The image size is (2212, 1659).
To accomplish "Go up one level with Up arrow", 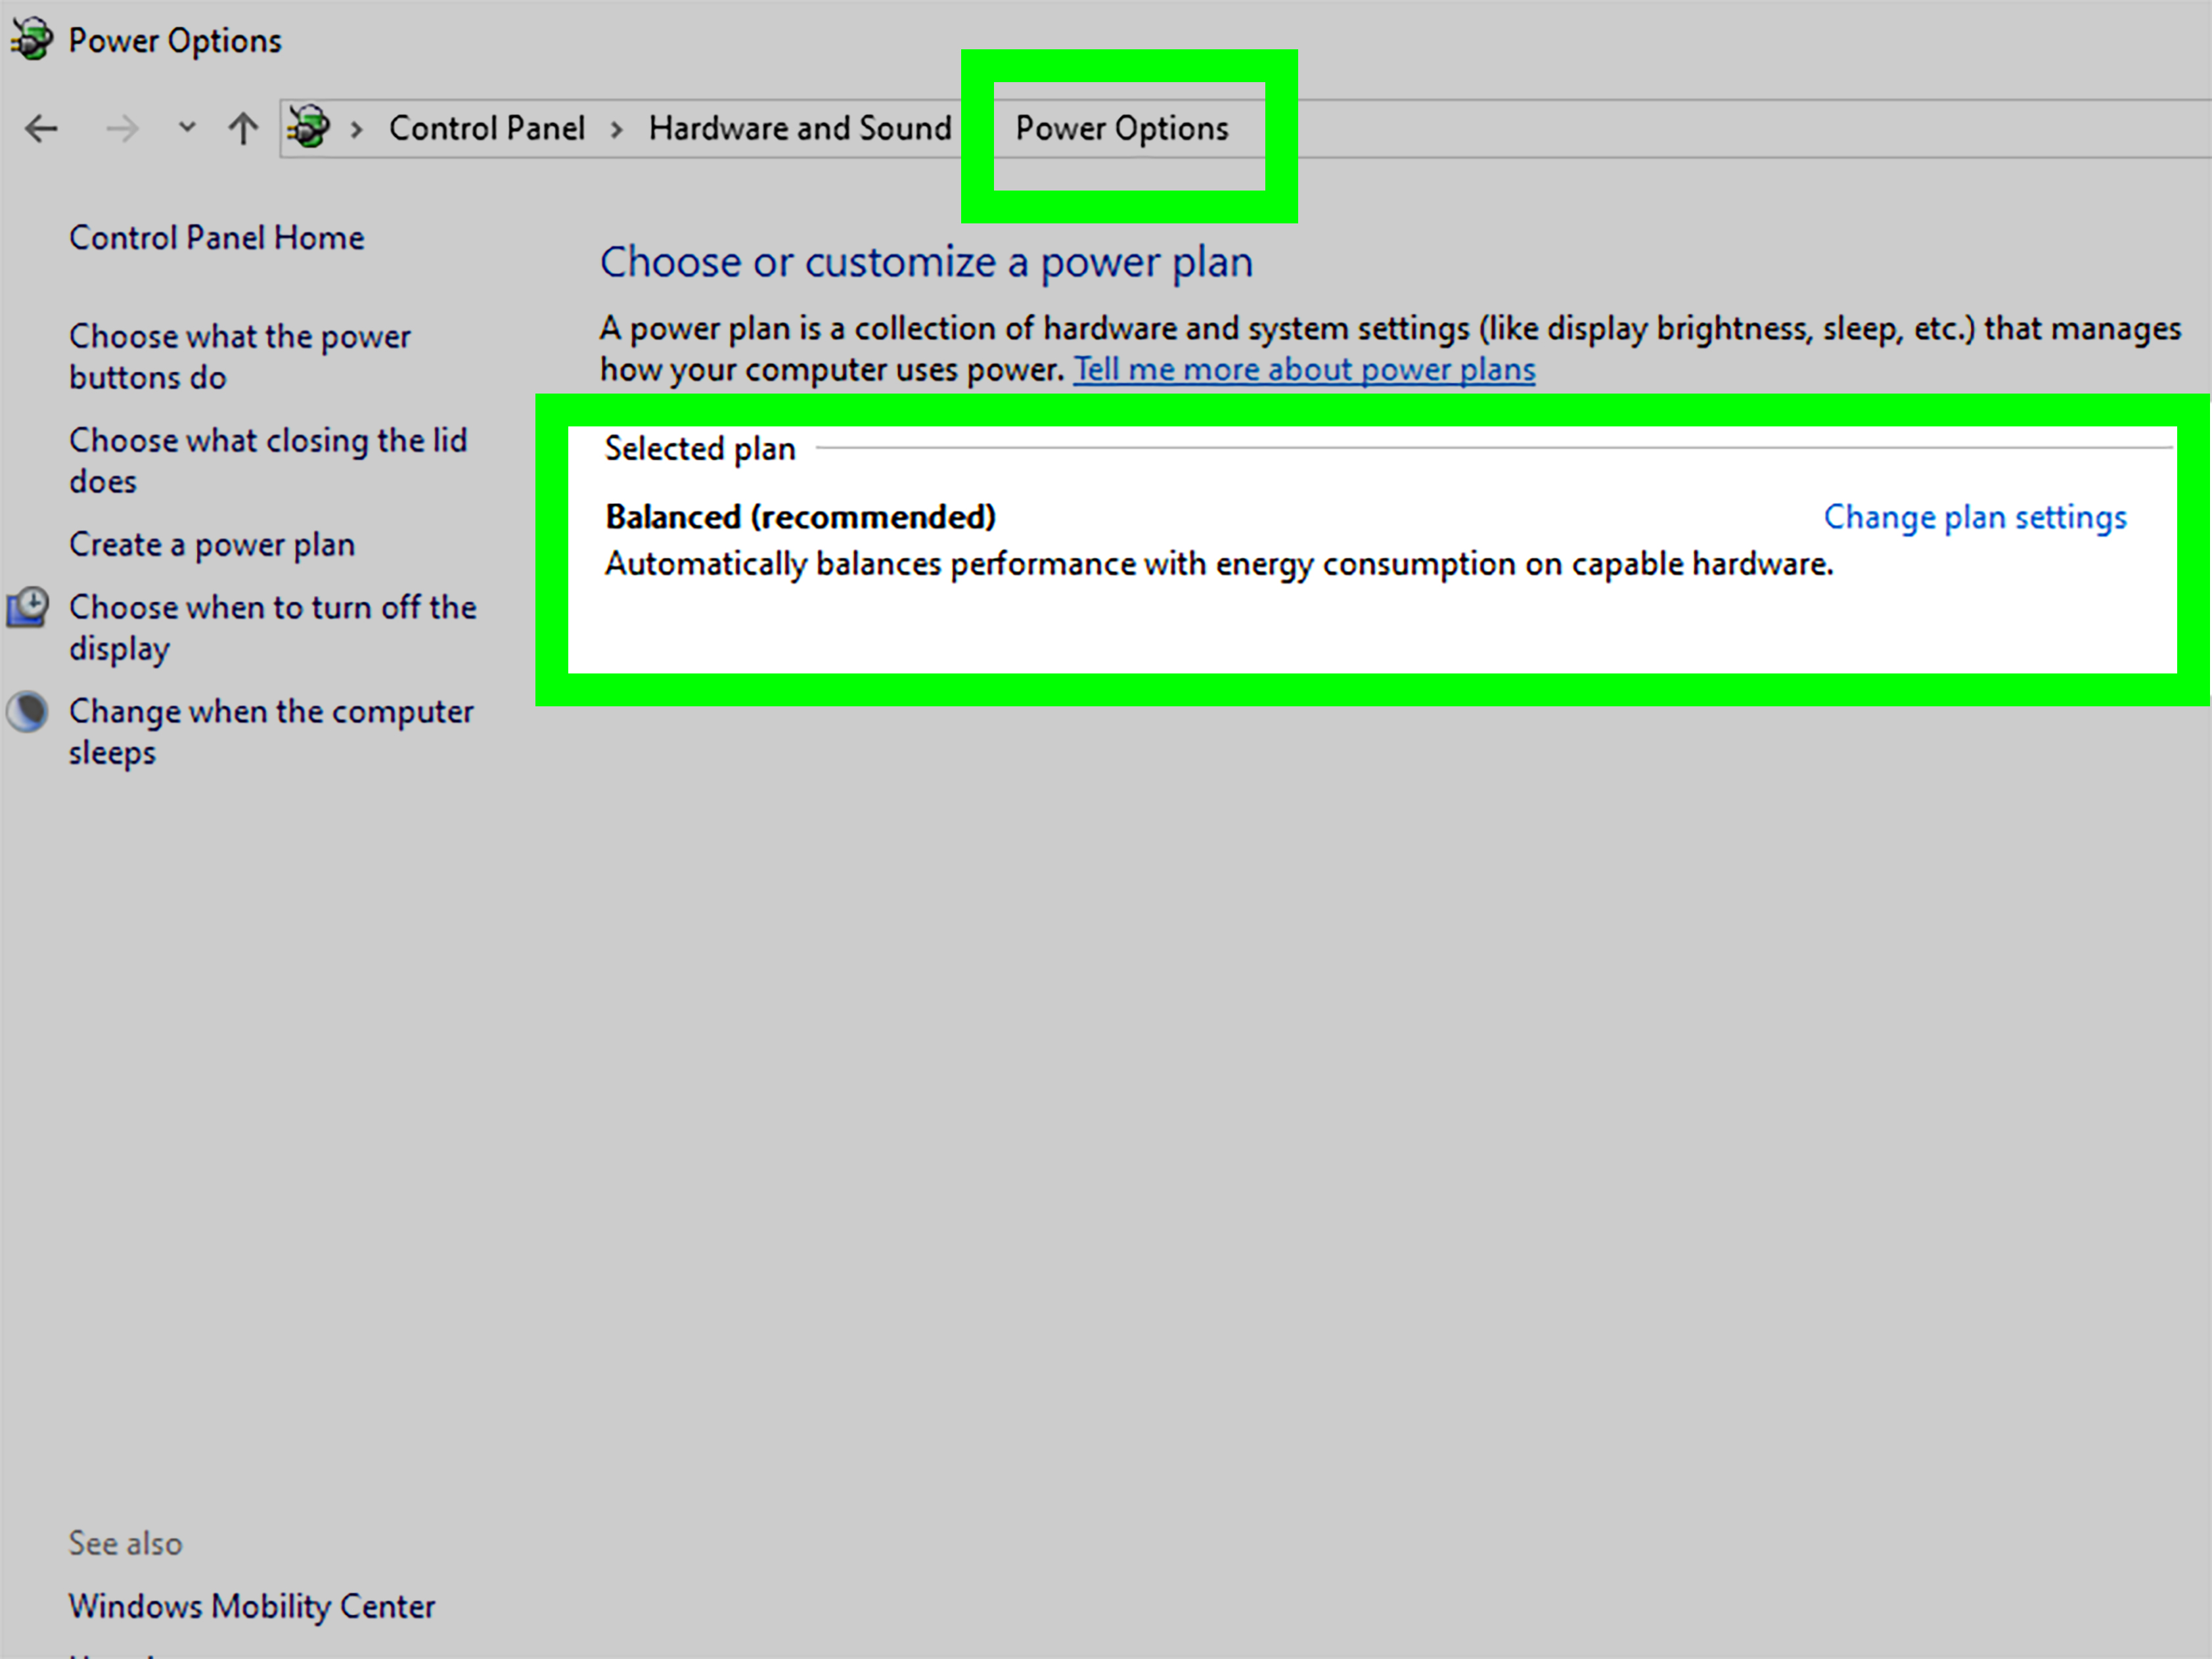I will (243, 128).
